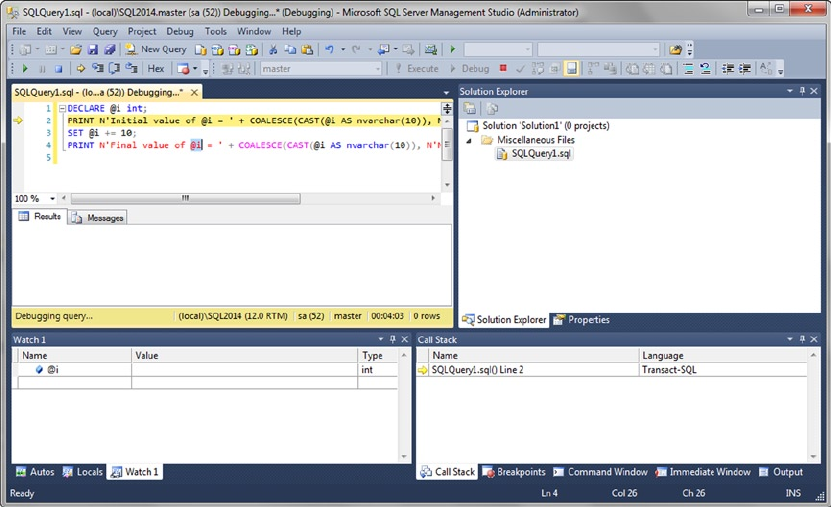
Task: Click the New Query toolbar button
Action: pos(155,49)
